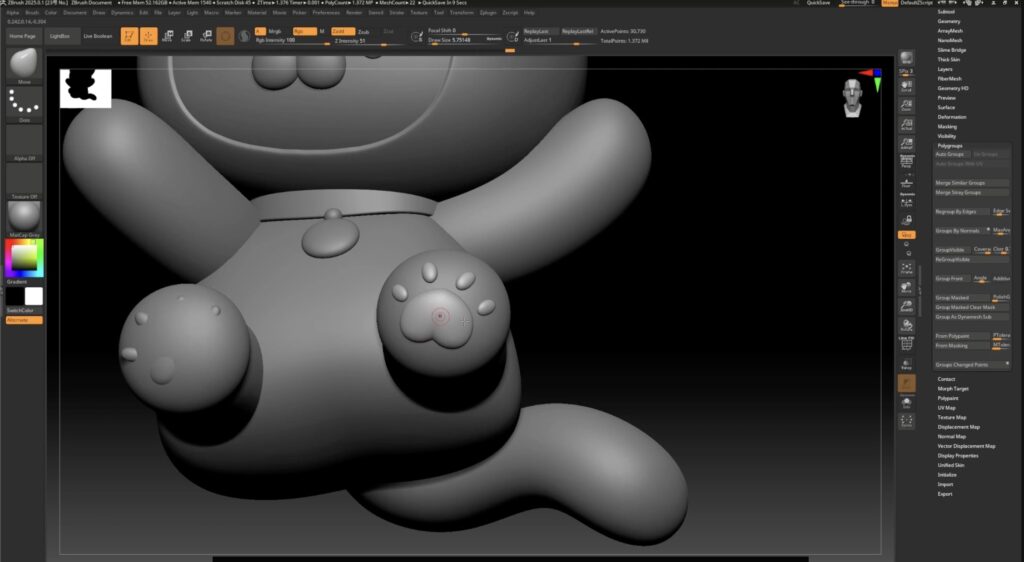Click the Scroll canvas icon
Viewport: 1024px width, 562px height.
(906, 86)
